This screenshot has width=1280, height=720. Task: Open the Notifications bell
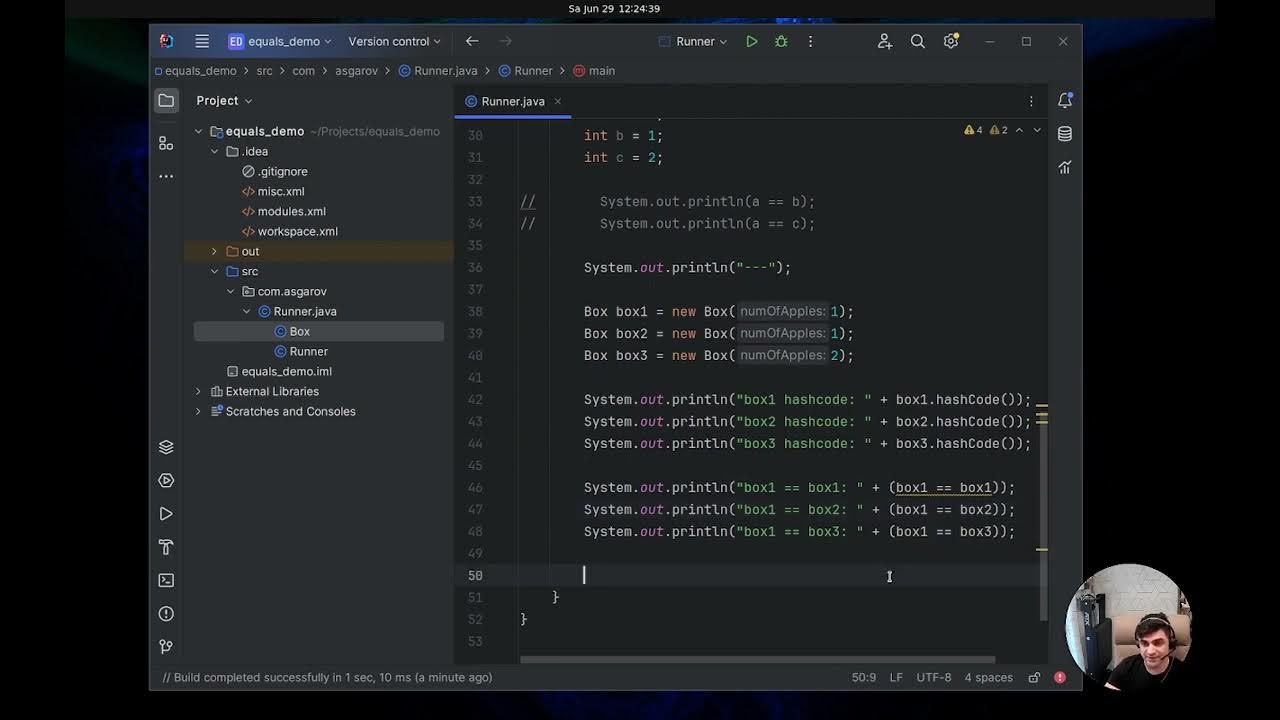[x=1065, y=100]
